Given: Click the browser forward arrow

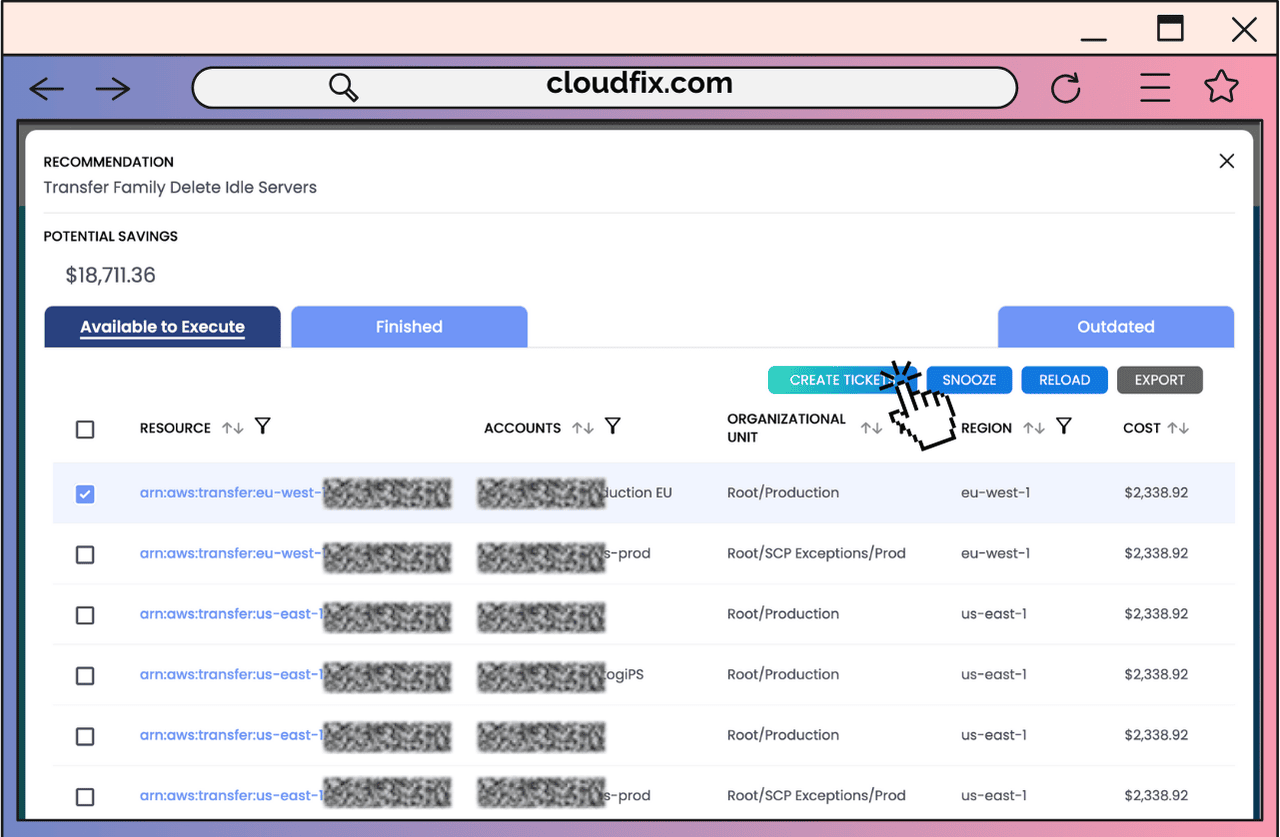Looking at the screenshot, I should click(113, 89).
